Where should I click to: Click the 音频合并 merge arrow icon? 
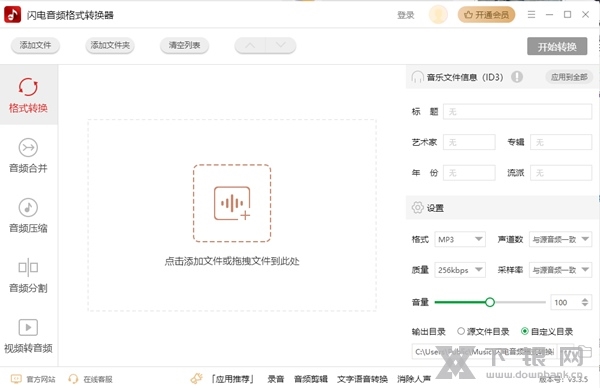tap(28, 147)
